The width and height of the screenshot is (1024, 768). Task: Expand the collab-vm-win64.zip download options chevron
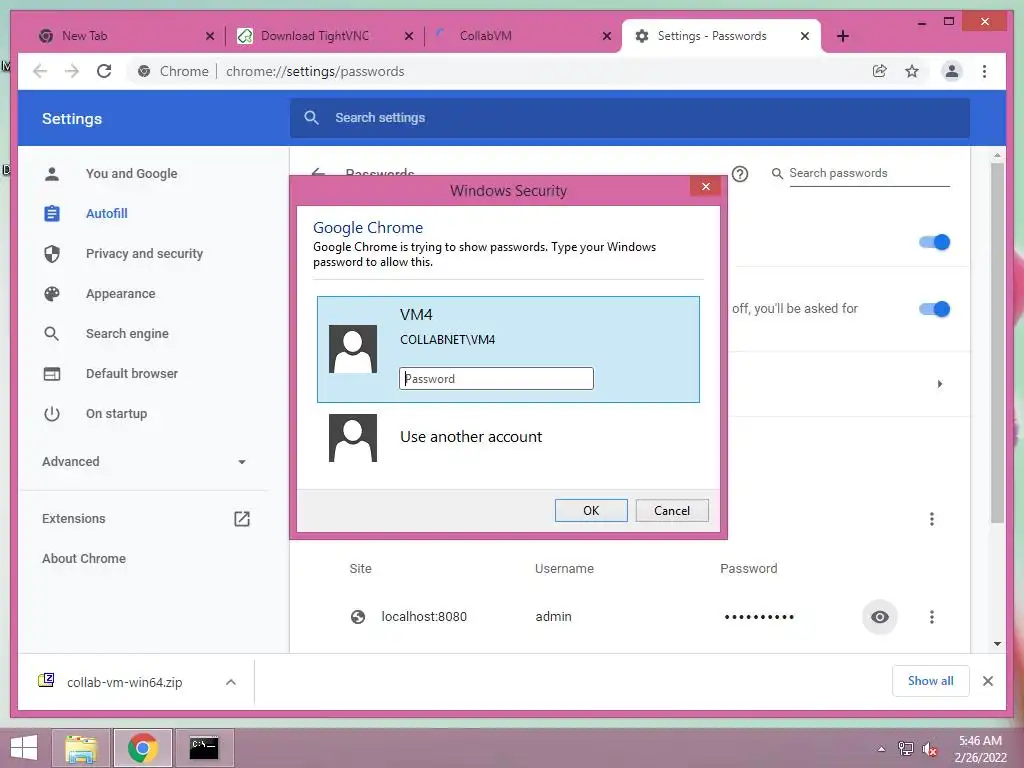point(231,682)
